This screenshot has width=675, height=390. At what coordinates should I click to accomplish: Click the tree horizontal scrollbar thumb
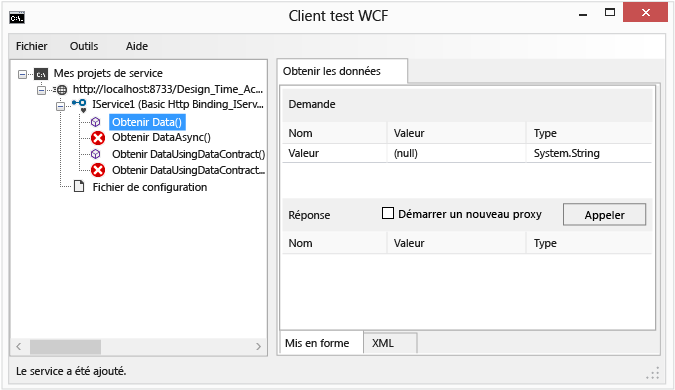[65, 347]
